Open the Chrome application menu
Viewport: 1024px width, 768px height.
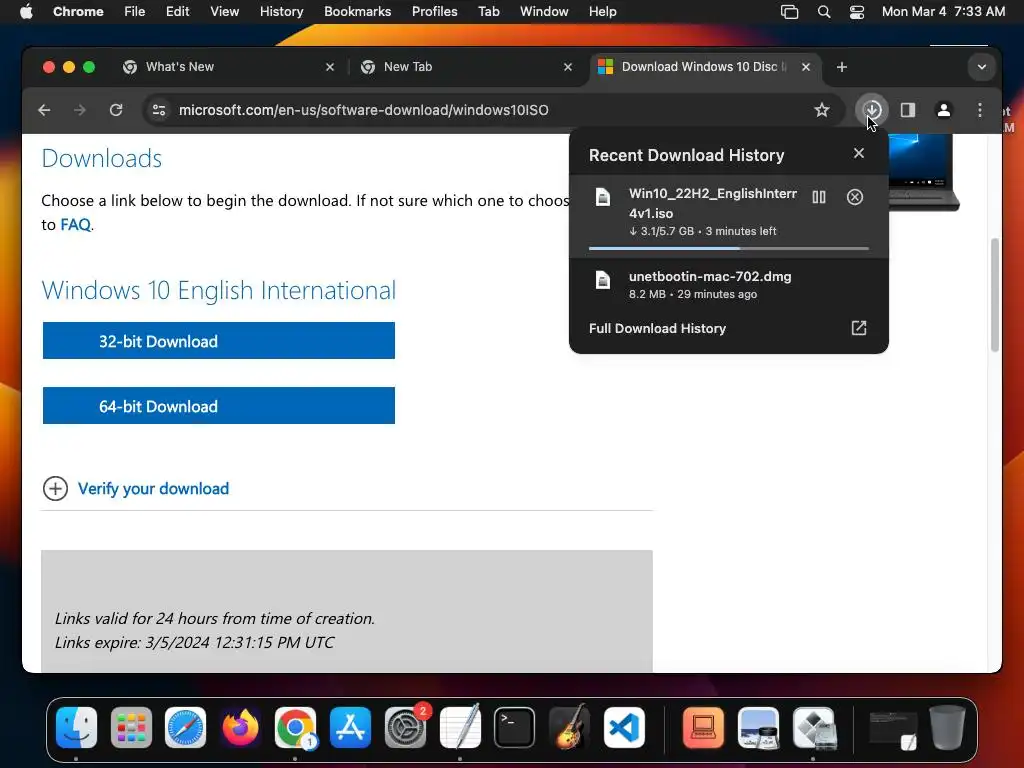(x=78, y=12)
